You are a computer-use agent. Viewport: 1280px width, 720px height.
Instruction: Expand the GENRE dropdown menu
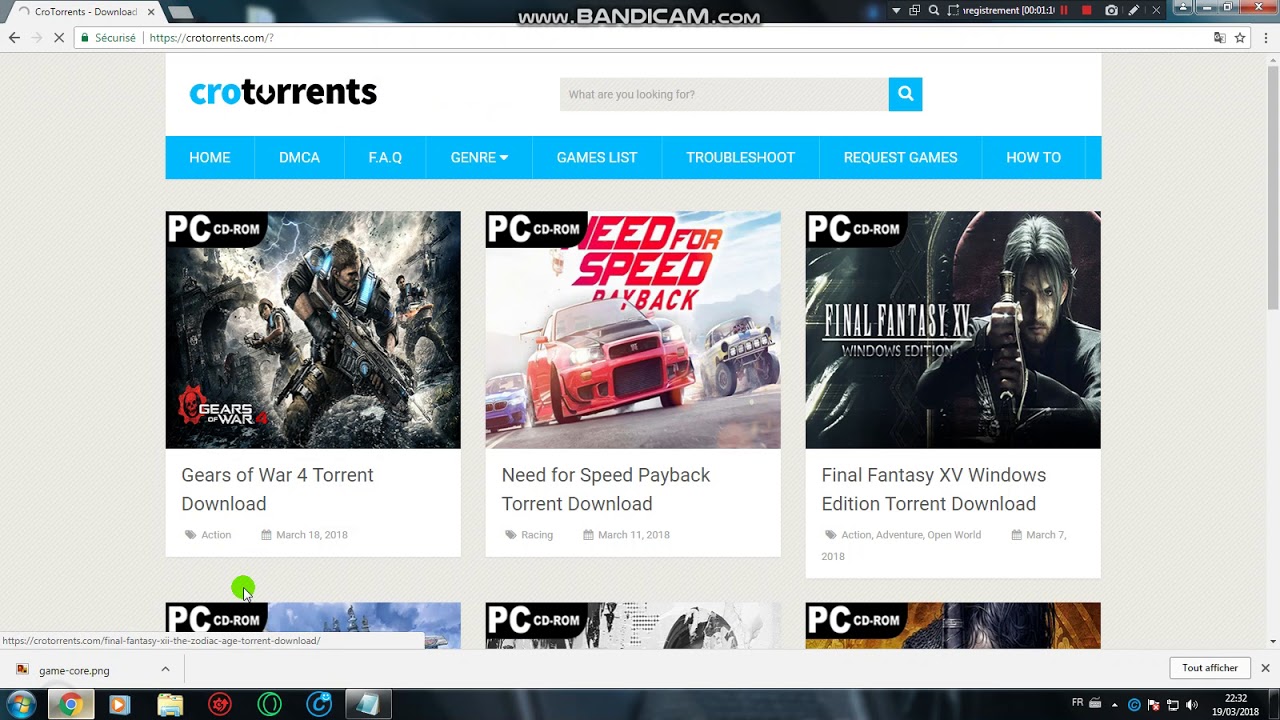479,157
